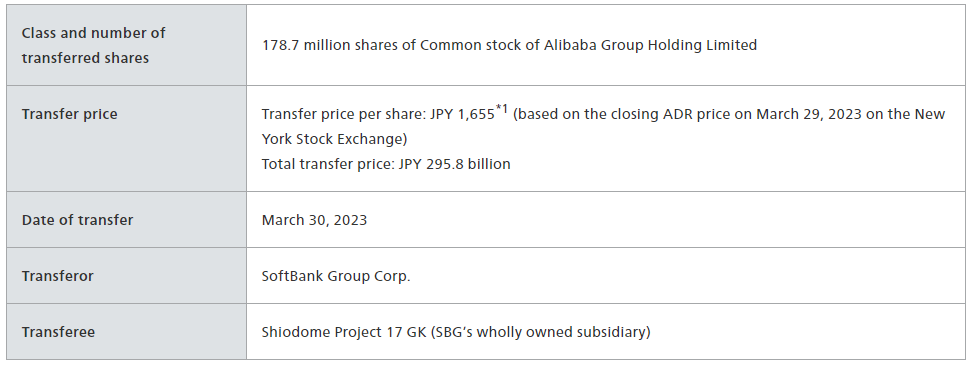Click the 'Class and number of transferred shares' header cell
The height and width of the screenshot is (369, 970).
click(x=126, y=45)
